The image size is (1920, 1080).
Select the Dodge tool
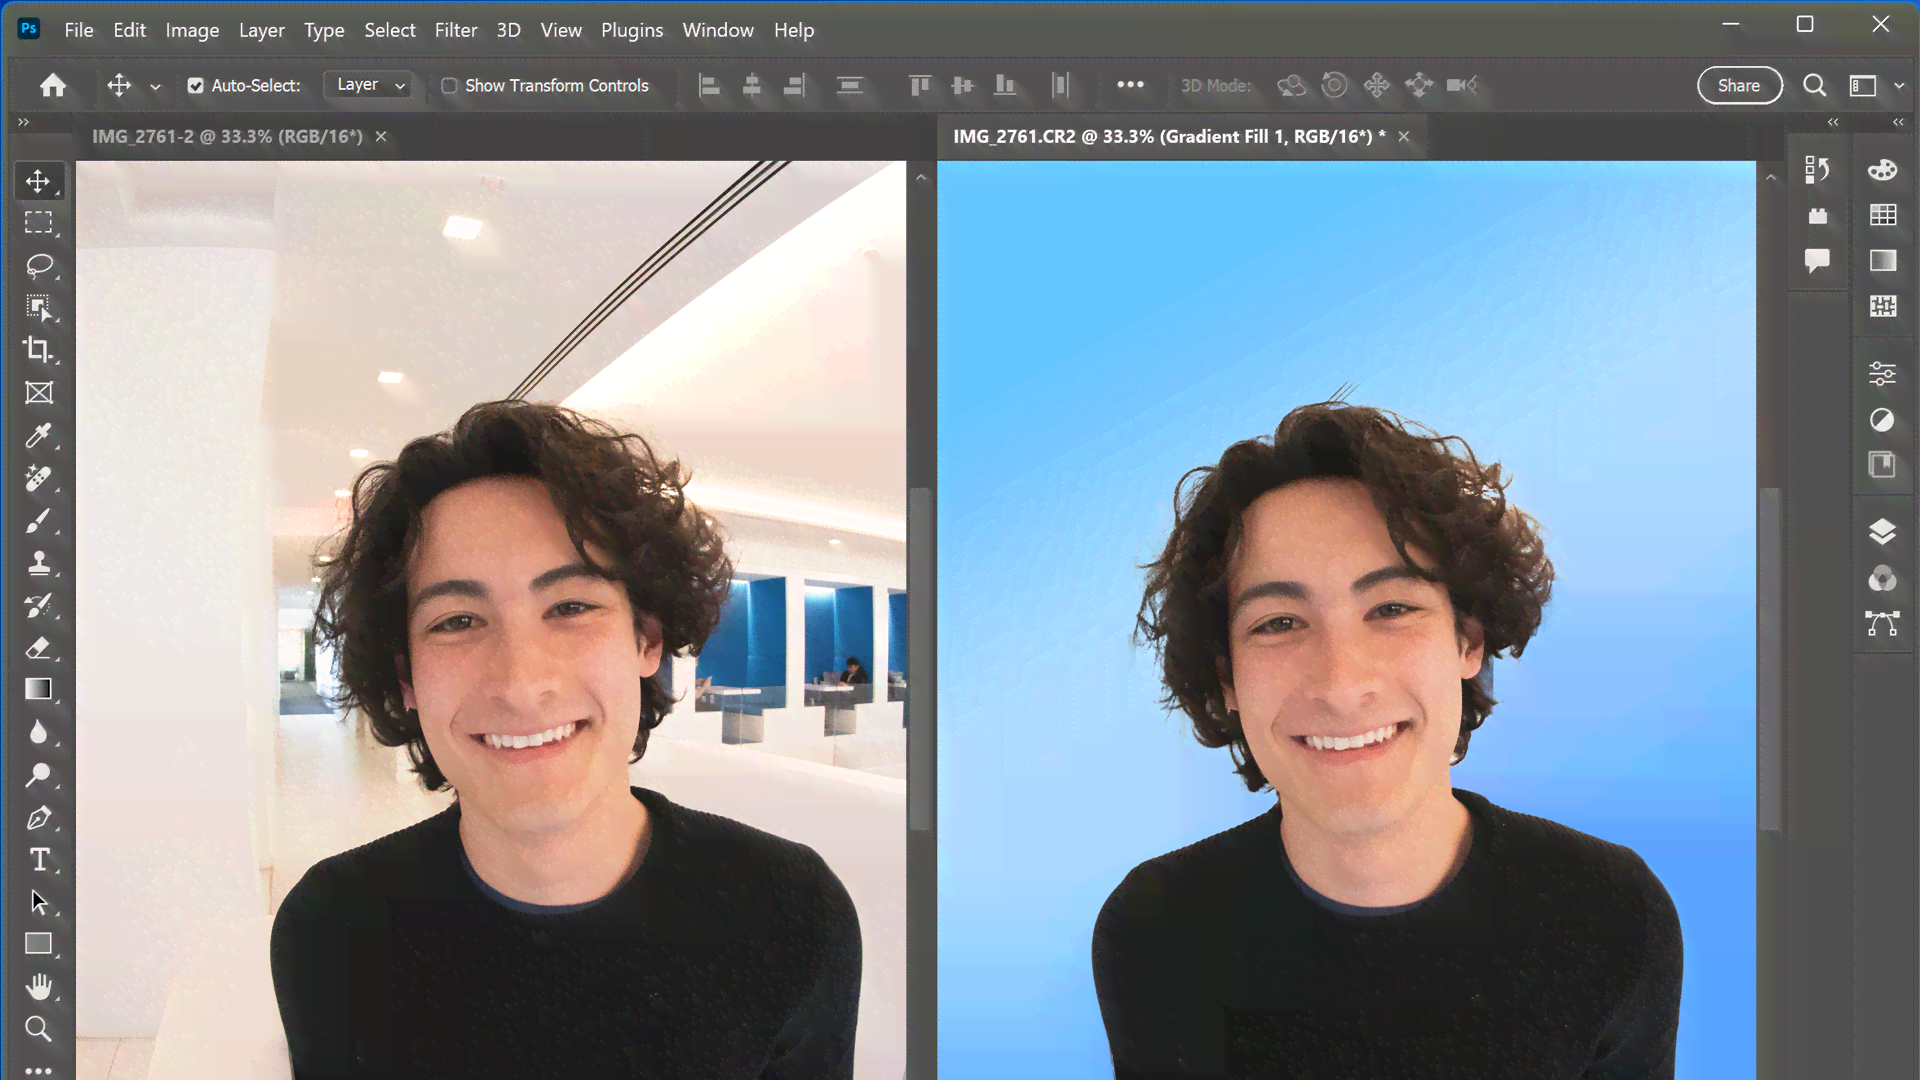(38, 775)
